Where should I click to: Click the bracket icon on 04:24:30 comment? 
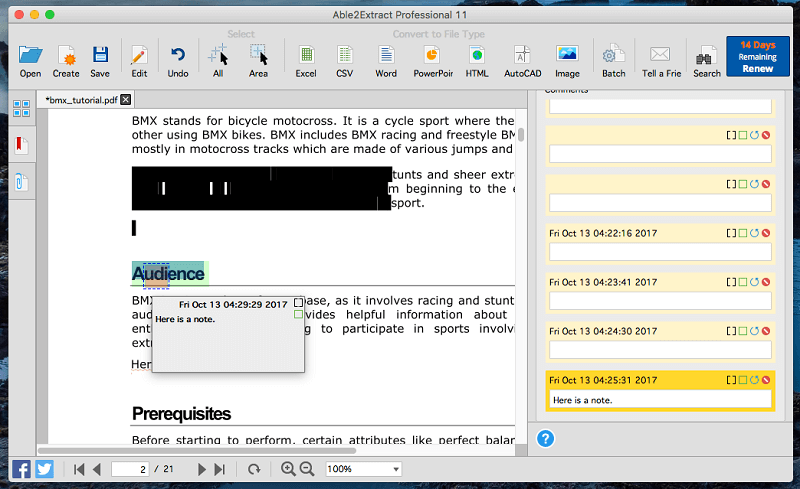tap(731, 331)
